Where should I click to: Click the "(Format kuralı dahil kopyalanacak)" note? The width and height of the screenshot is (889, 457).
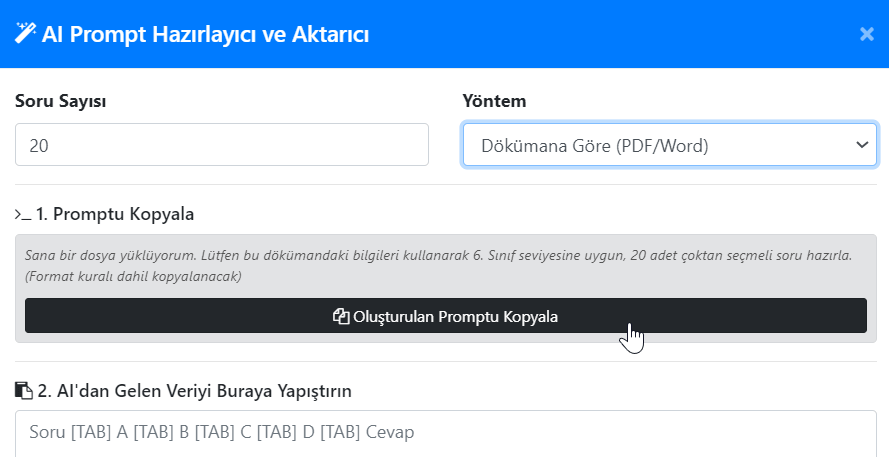tap(134, 276)
